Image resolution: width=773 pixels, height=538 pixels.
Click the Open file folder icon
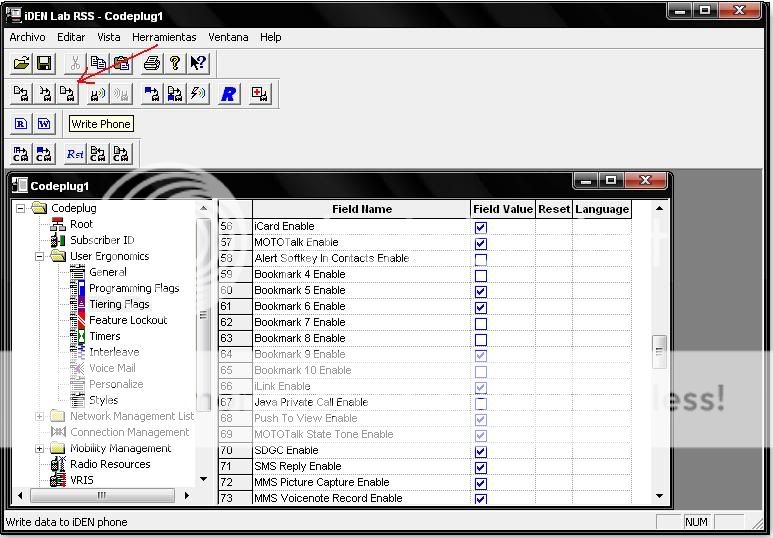point(22,63)
